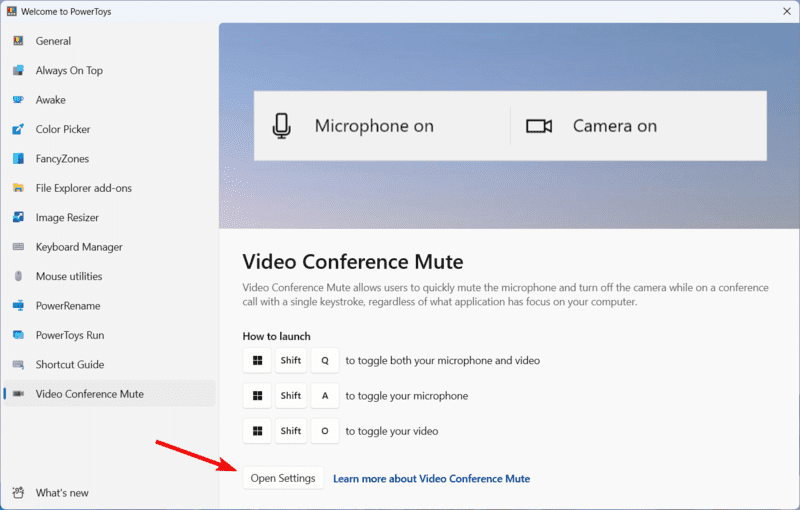This screenshot has width=800, height=510.
Task: Open the General page
Action: point(109,41)
